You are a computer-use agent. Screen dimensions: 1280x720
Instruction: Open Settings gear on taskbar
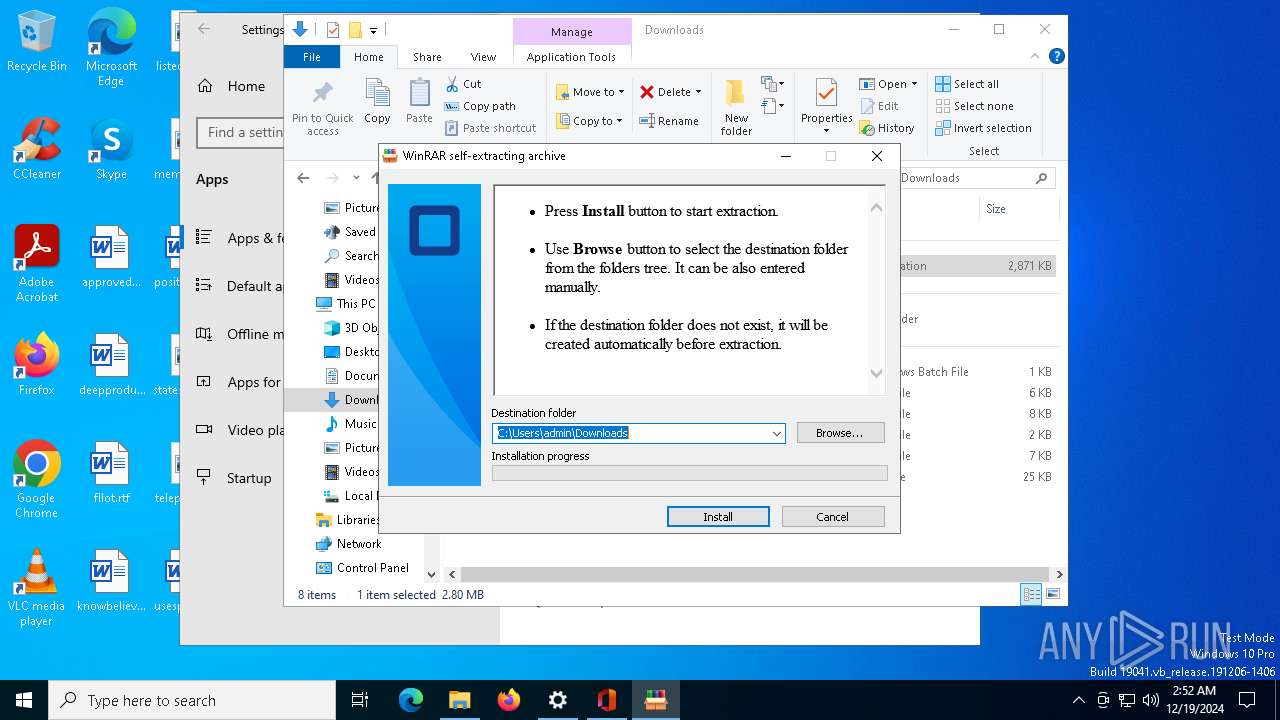pyautogui.click(x=558, y=700)
